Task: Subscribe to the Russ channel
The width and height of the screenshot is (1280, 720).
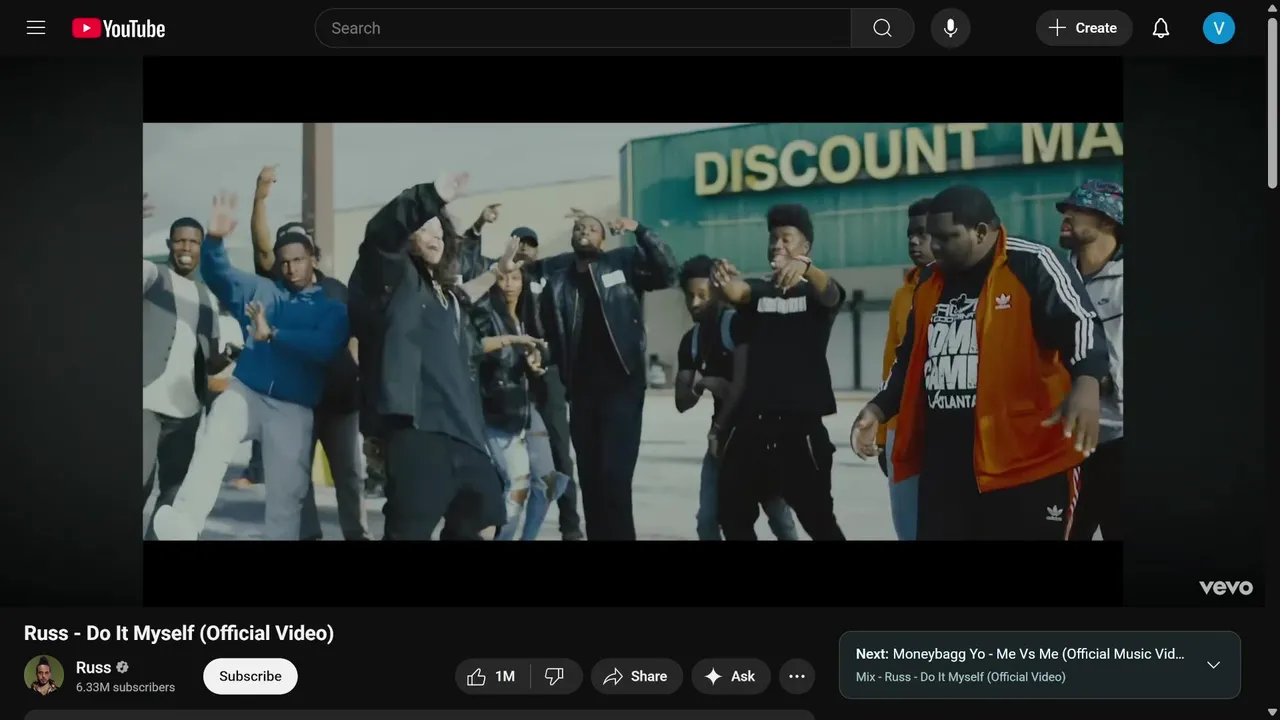Action: 250,676
